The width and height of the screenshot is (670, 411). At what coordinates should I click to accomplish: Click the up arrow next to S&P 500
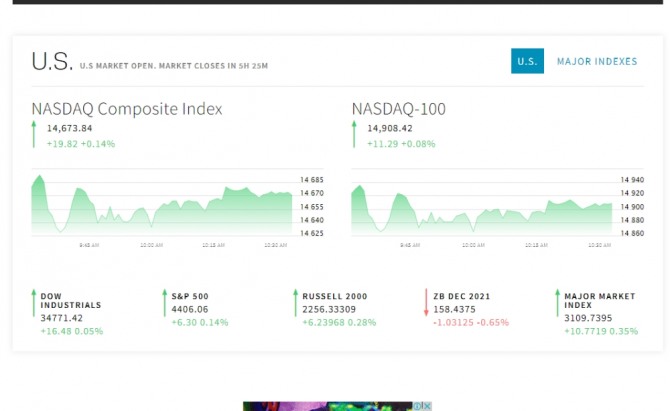coord(164,302)
